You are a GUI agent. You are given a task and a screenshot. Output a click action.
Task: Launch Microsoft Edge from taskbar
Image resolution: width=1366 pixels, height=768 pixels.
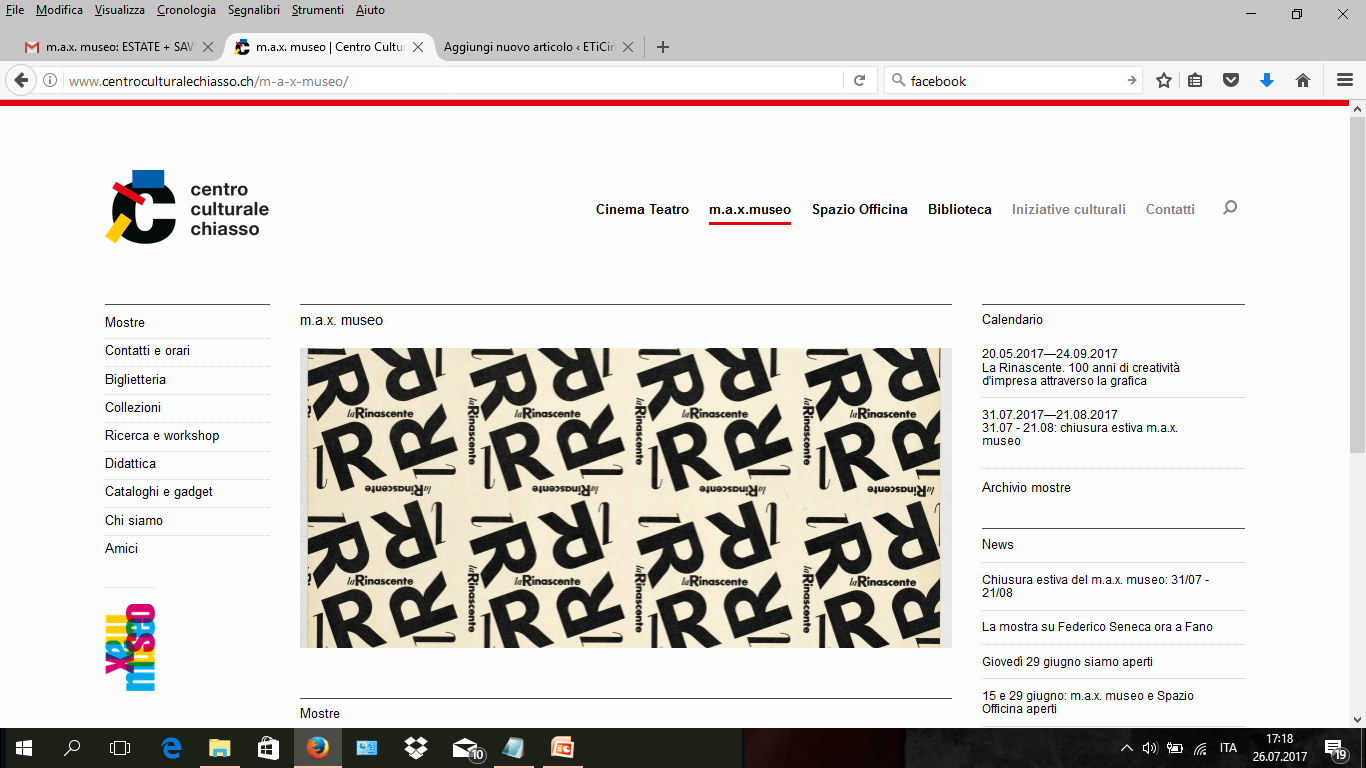171,748
